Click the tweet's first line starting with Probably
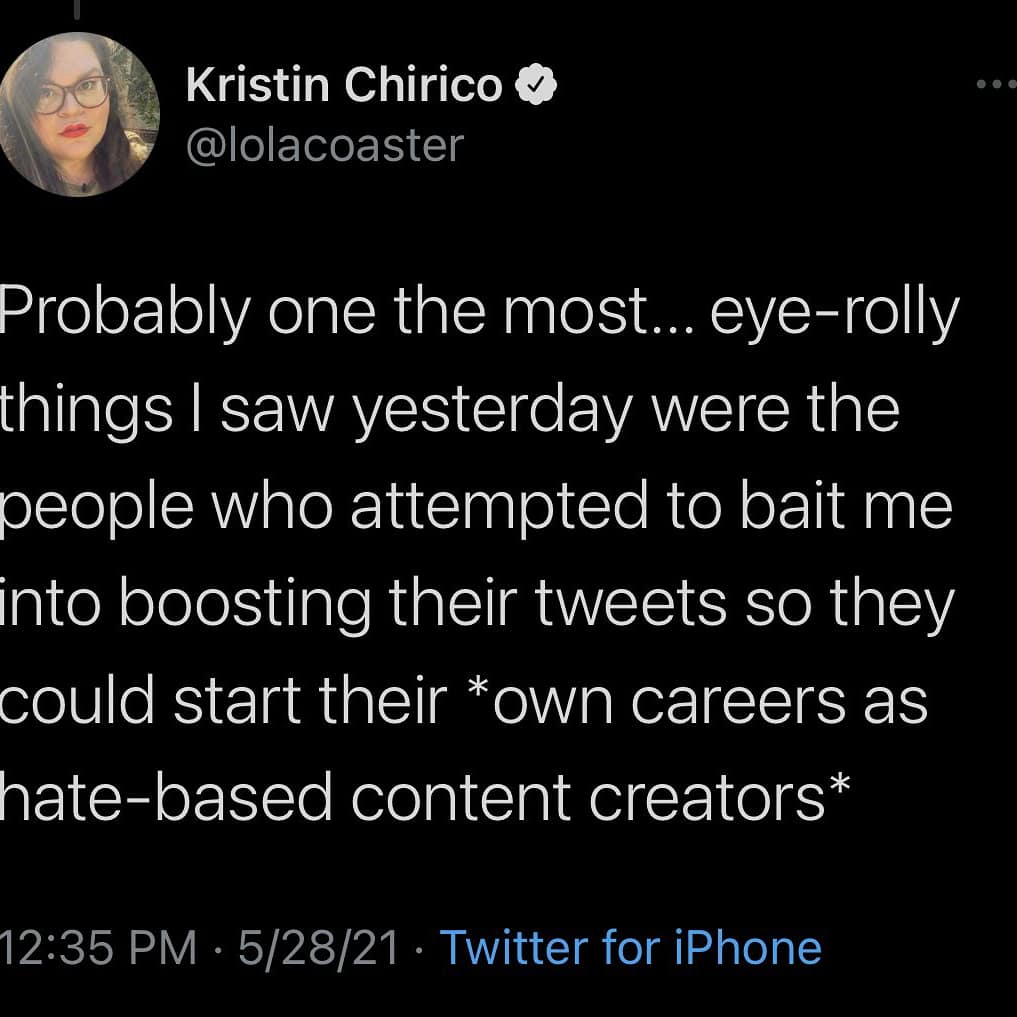 pos(478,314)
